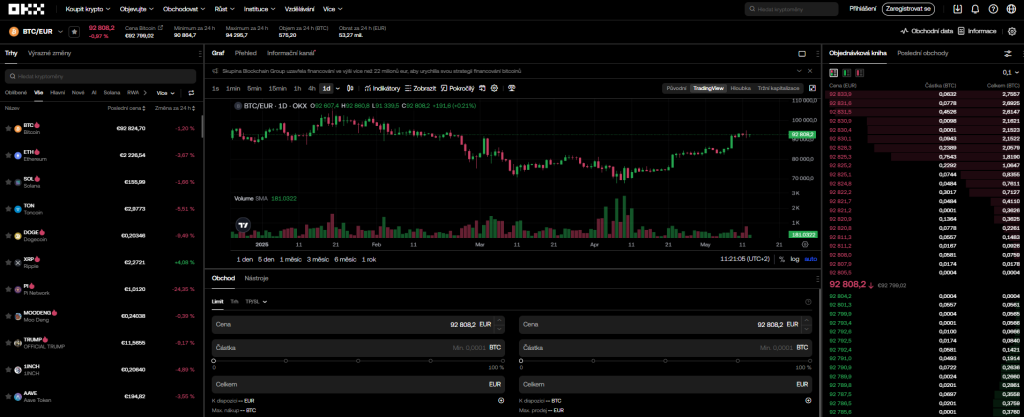Focus the left panel Hledat kryptoměny search field
The image size is (1024, 417).
[x=101, y=76]
